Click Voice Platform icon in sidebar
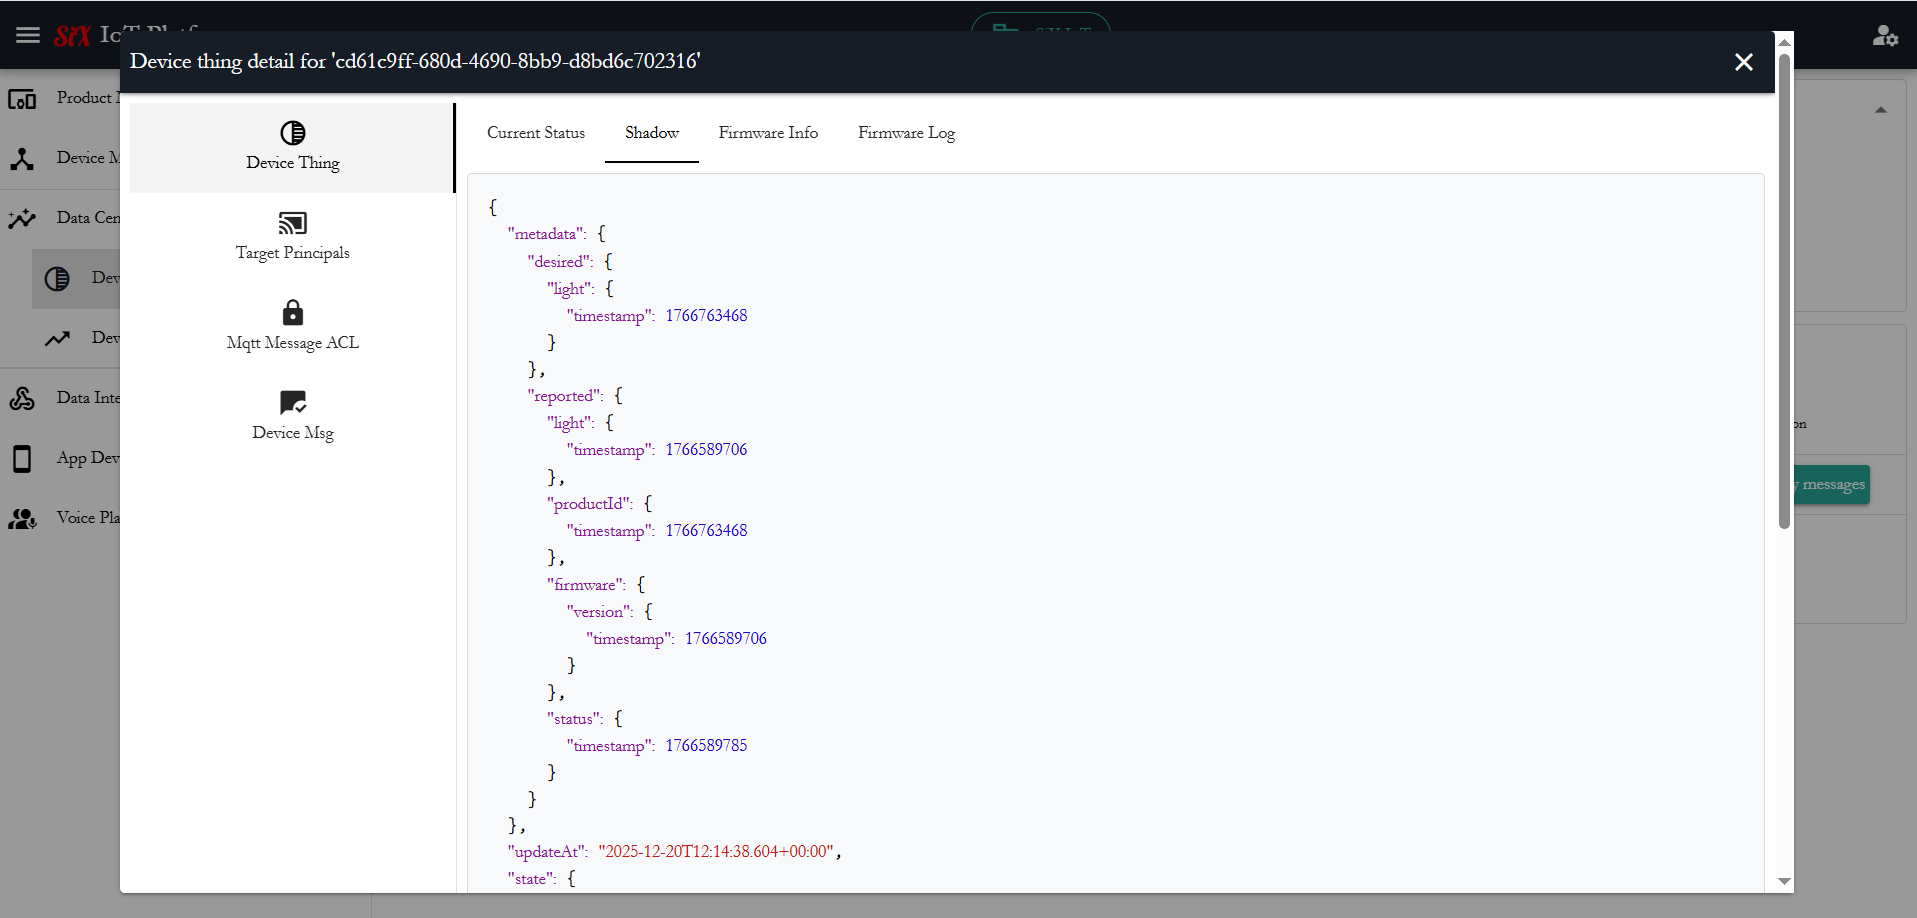This screenshot has height=918, width=1917. [x=22, y=518]
